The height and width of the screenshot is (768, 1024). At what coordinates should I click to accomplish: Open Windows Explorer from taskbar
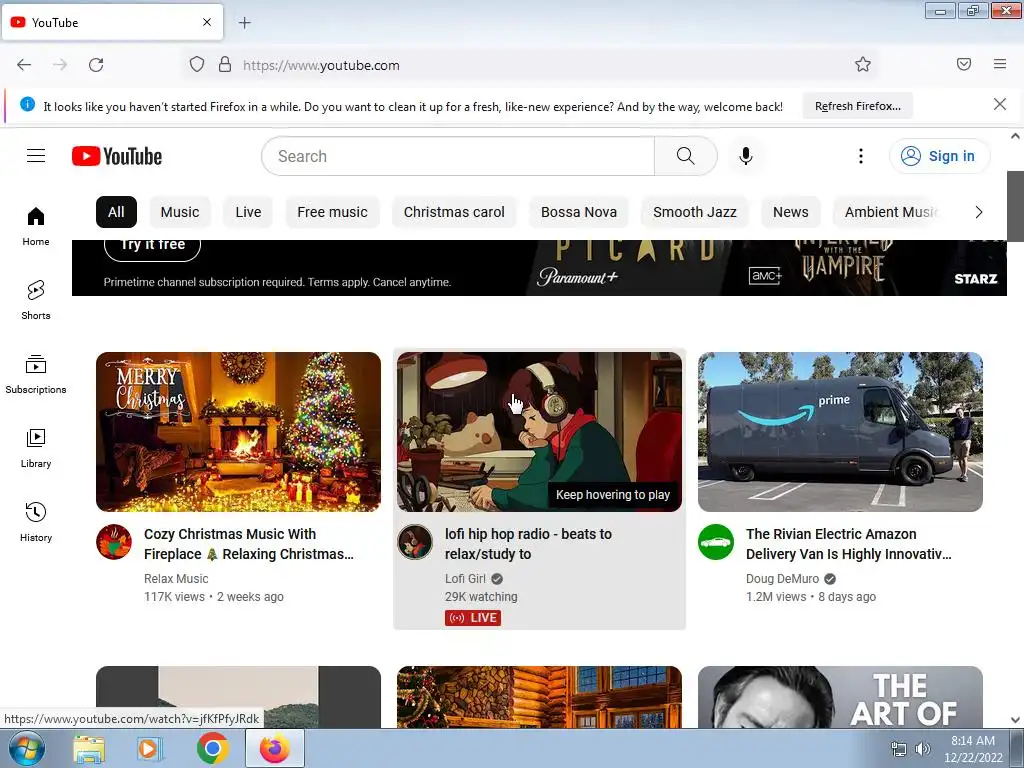89,749
